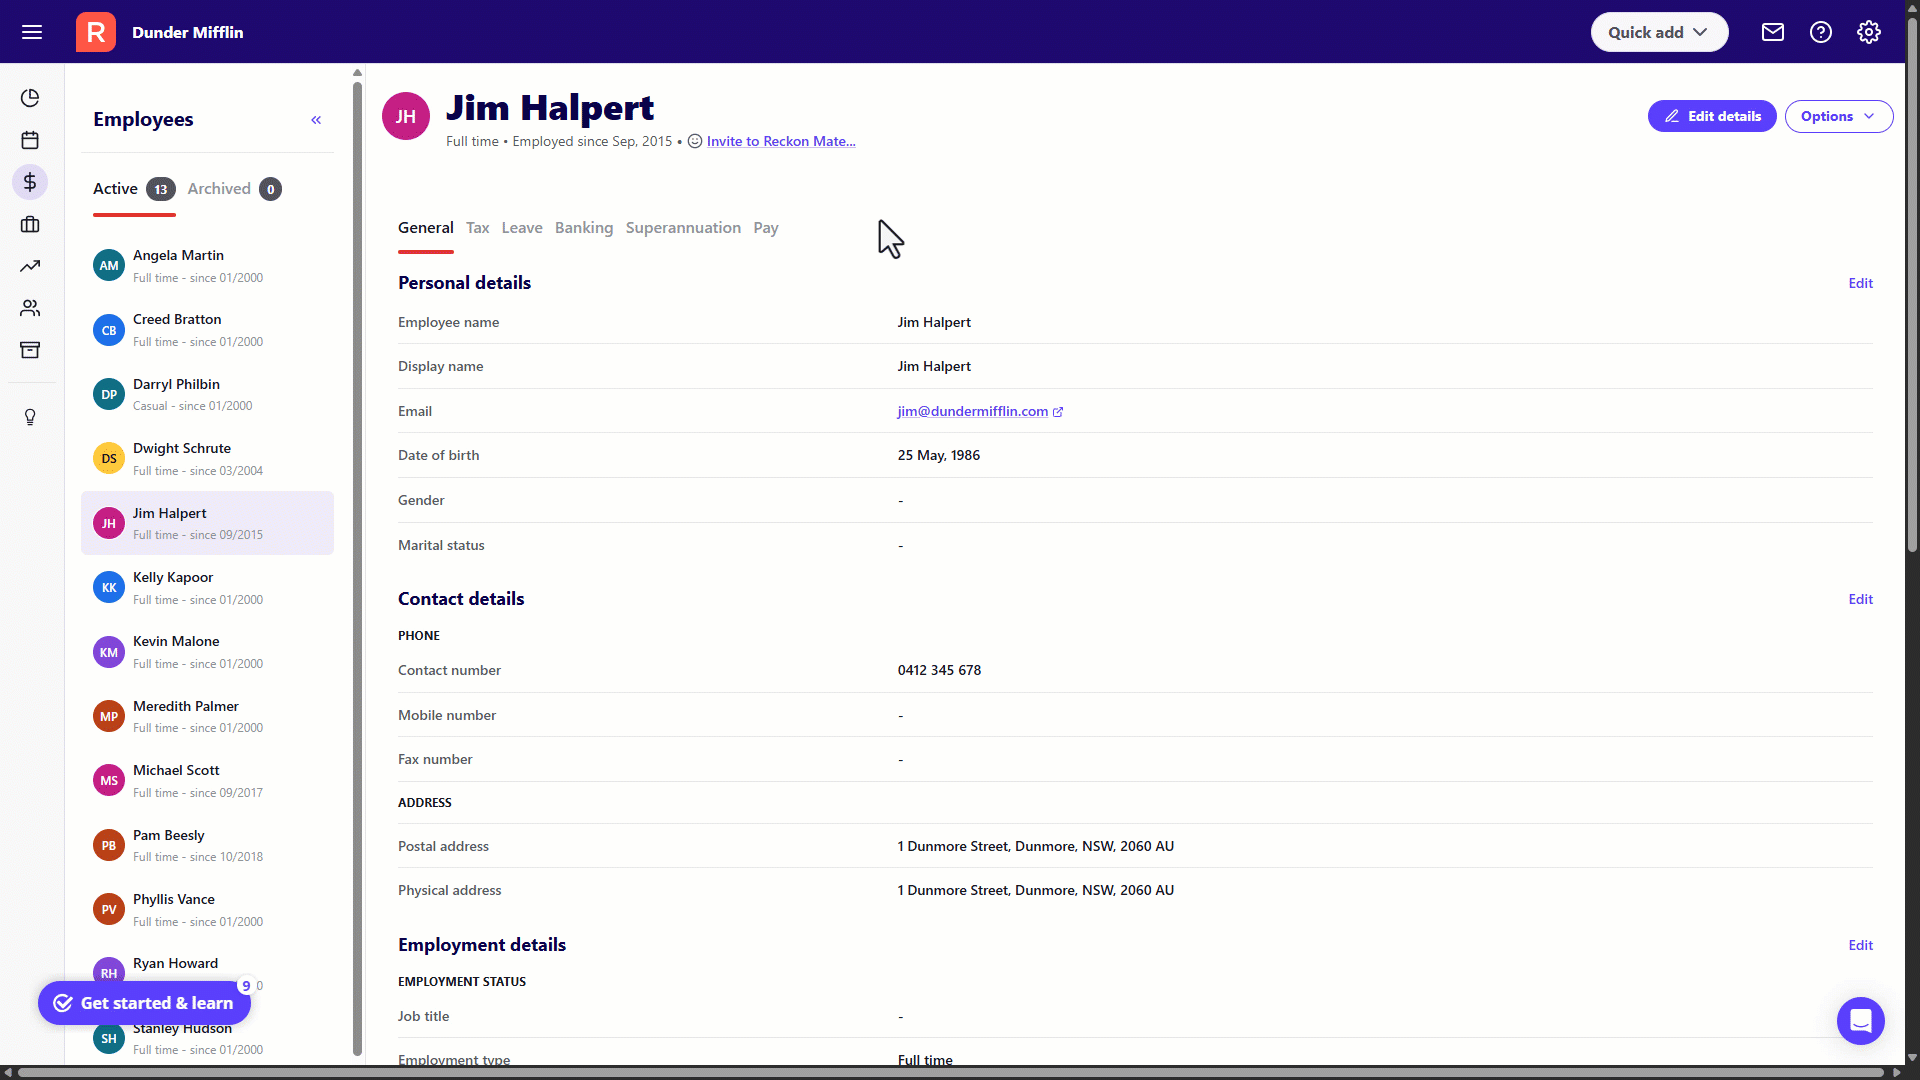
Task: Click the smiley icon before Invite to Reckon Mate
Action: [x=695, y=141]
